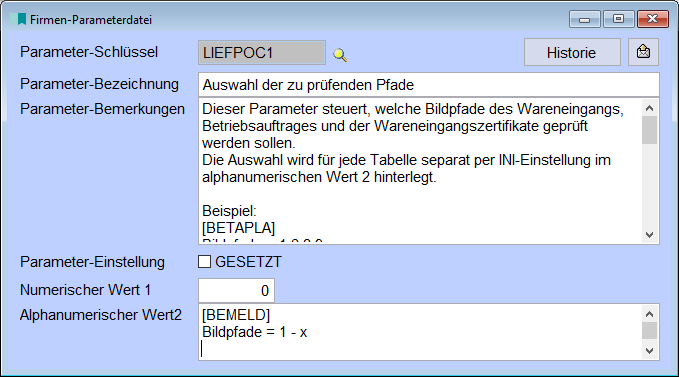
Task: Click the scroll-down arrow in Alphanumerischer Wert2
Action: pos(649,351)
